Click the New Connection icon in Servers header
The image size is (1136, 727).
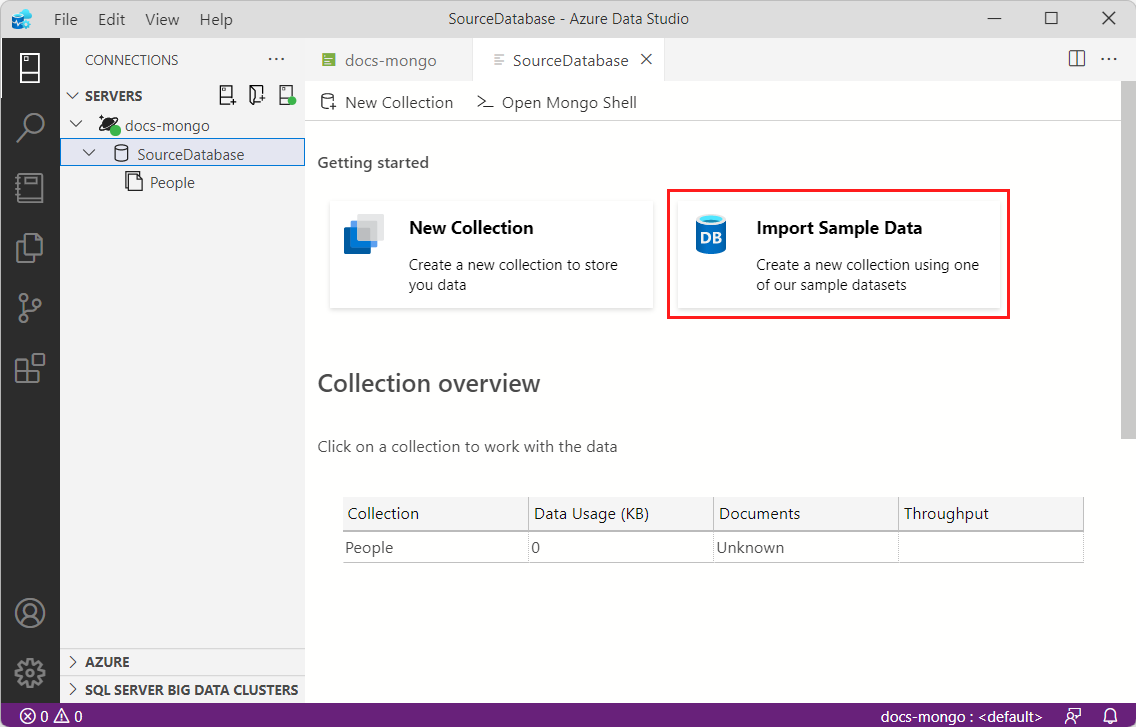(x=227, y=96)
